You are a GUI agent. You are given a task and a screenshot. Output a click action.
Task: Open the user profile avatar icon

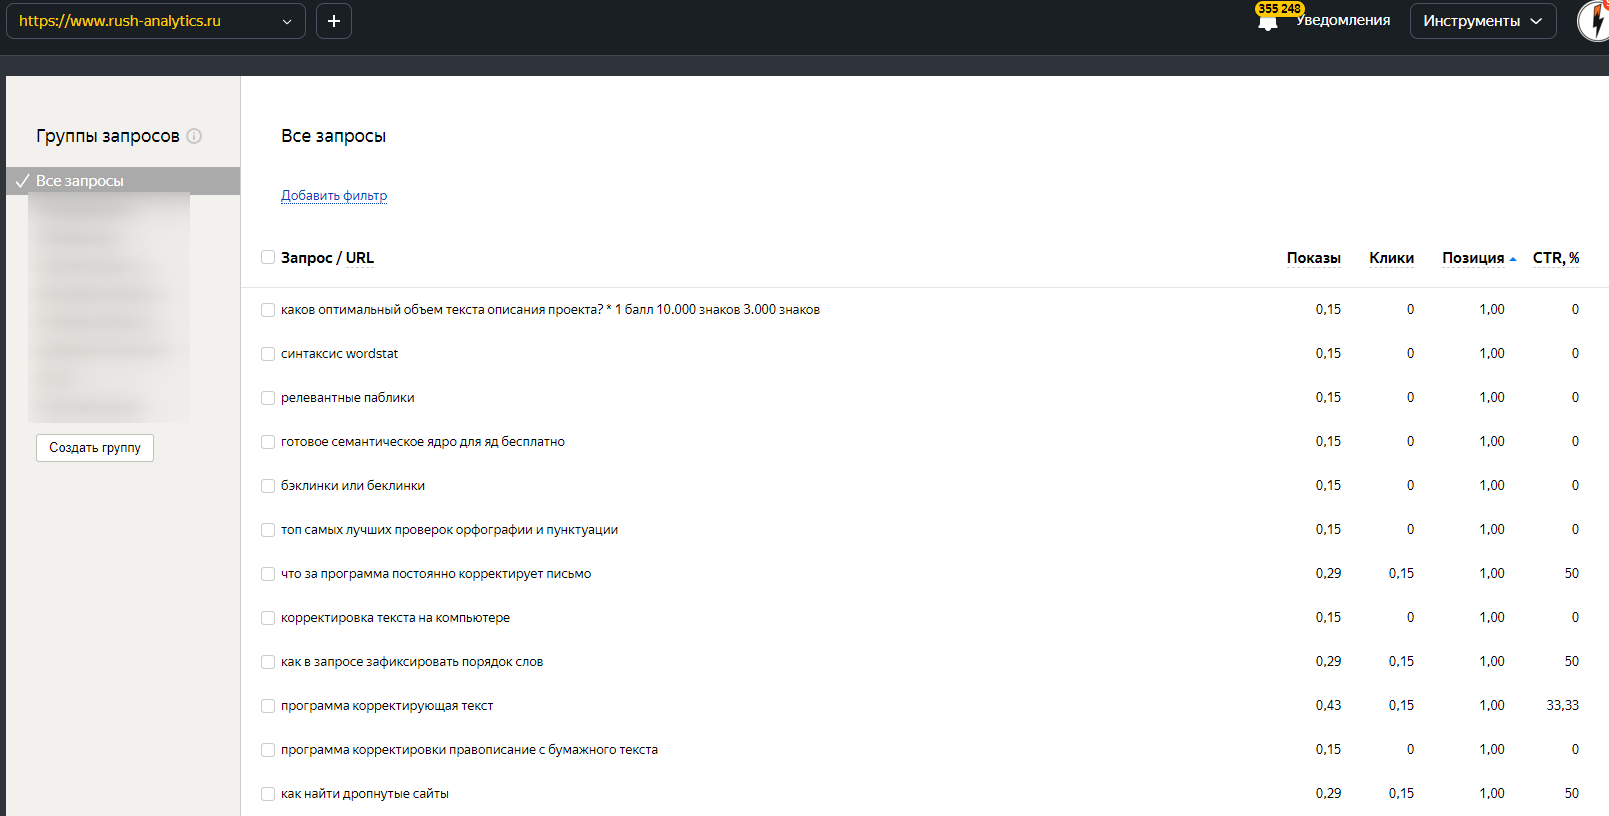point(1594,21)
